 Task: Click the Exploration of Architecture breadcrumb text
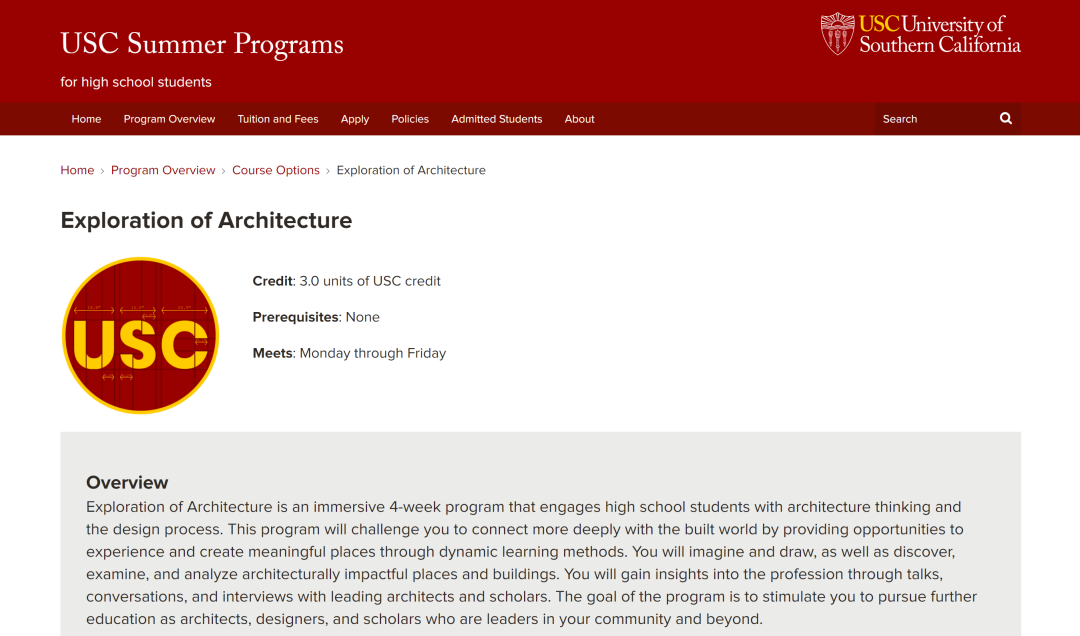(411, 170)
